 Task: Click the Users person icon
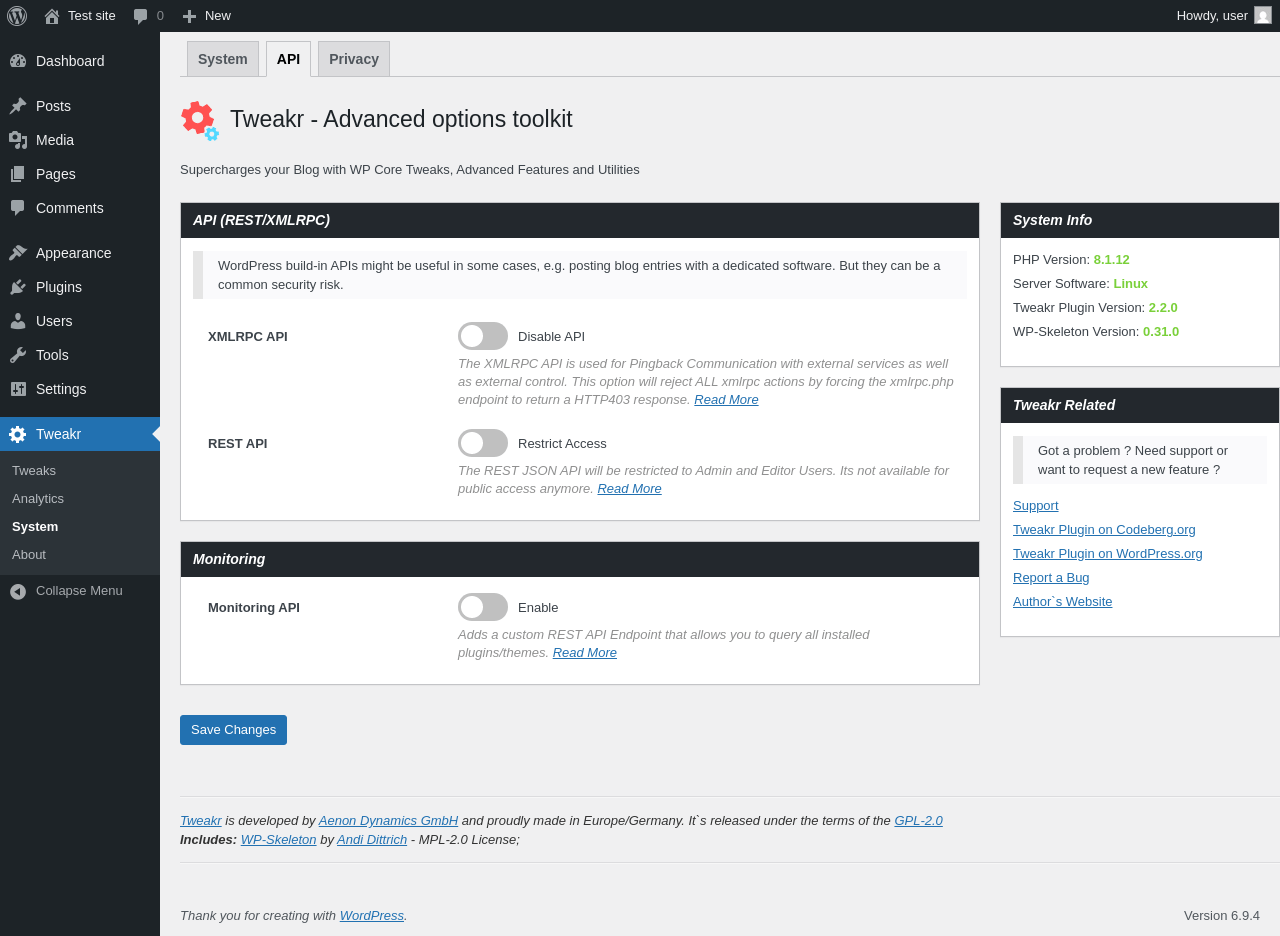pyautogui.click(x=18, y=321)
